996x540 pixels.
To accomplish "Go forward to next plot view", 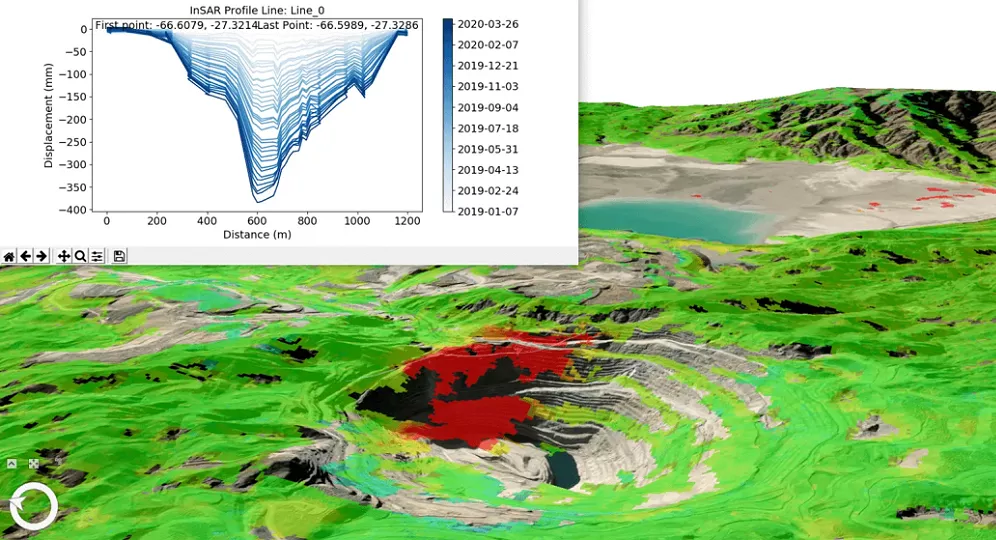I will coord(41,256).
